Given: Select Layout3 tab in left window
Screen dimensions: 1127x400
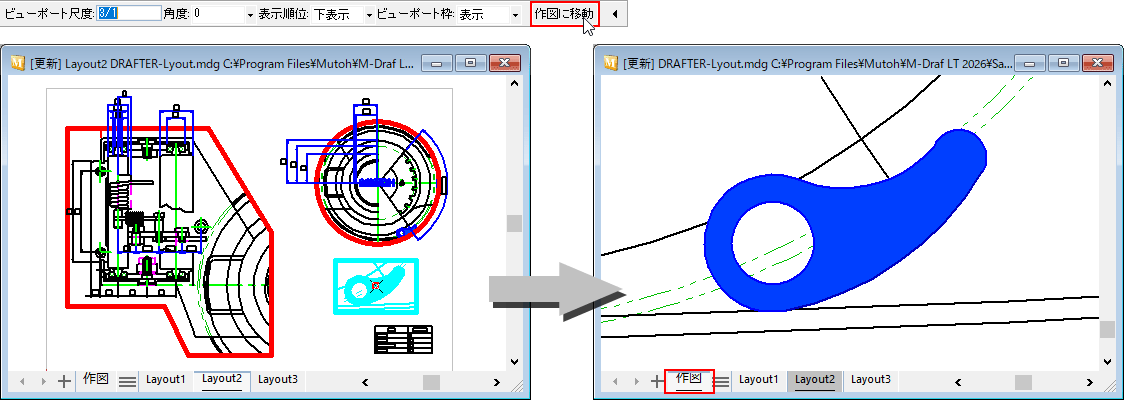Looking at the screenshot, I should pos(278,380).
